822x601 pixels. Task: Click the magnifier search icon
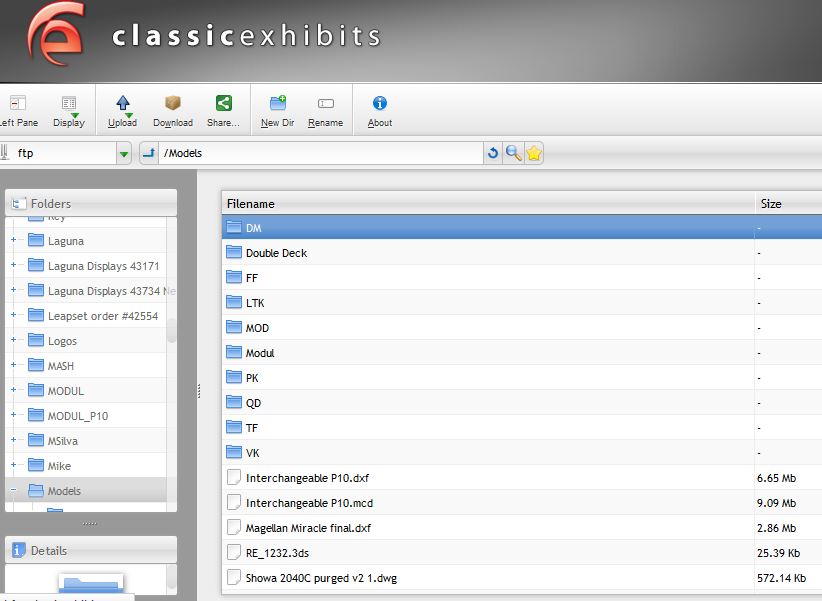pyautogui.click(x=513, y=153)
